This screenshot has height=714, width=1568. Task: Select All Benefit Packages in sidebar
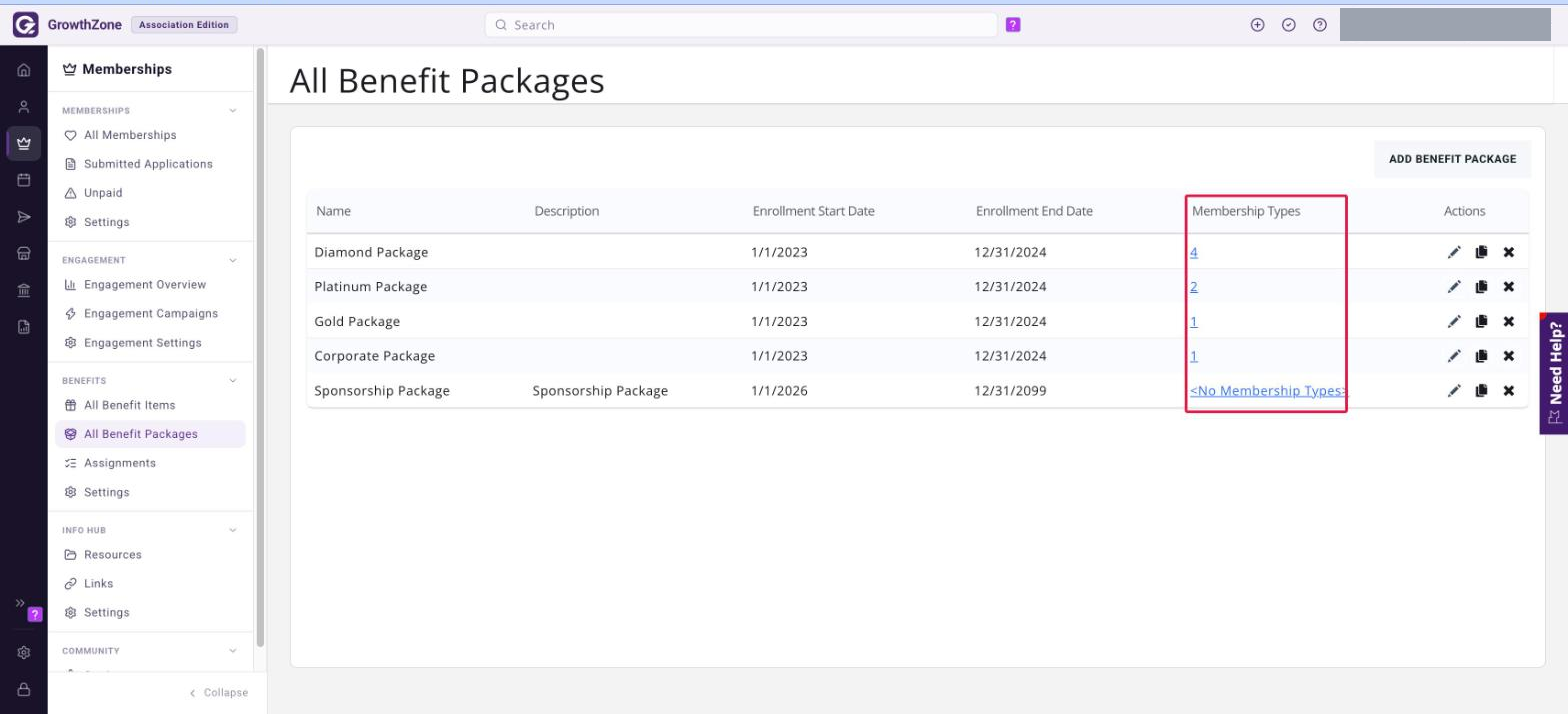click(150, 434)
